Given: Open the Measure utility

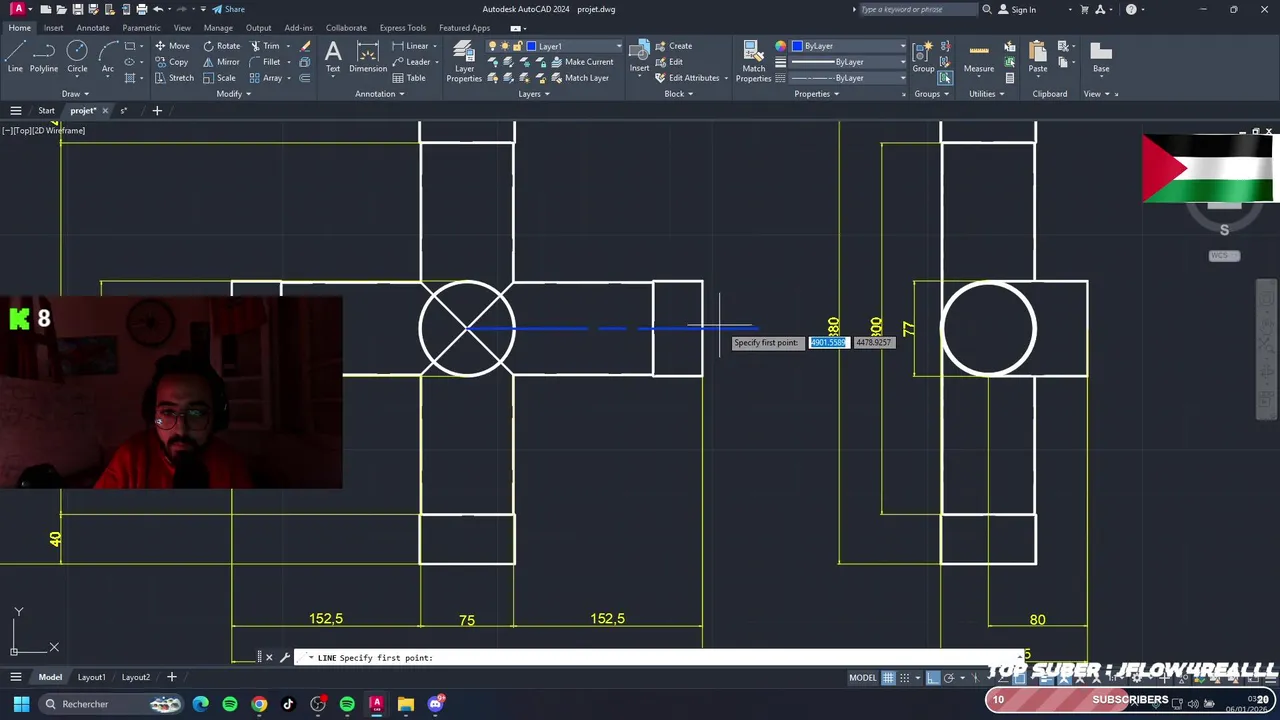Looking at the screenshot, I should (x=979, y=56).
